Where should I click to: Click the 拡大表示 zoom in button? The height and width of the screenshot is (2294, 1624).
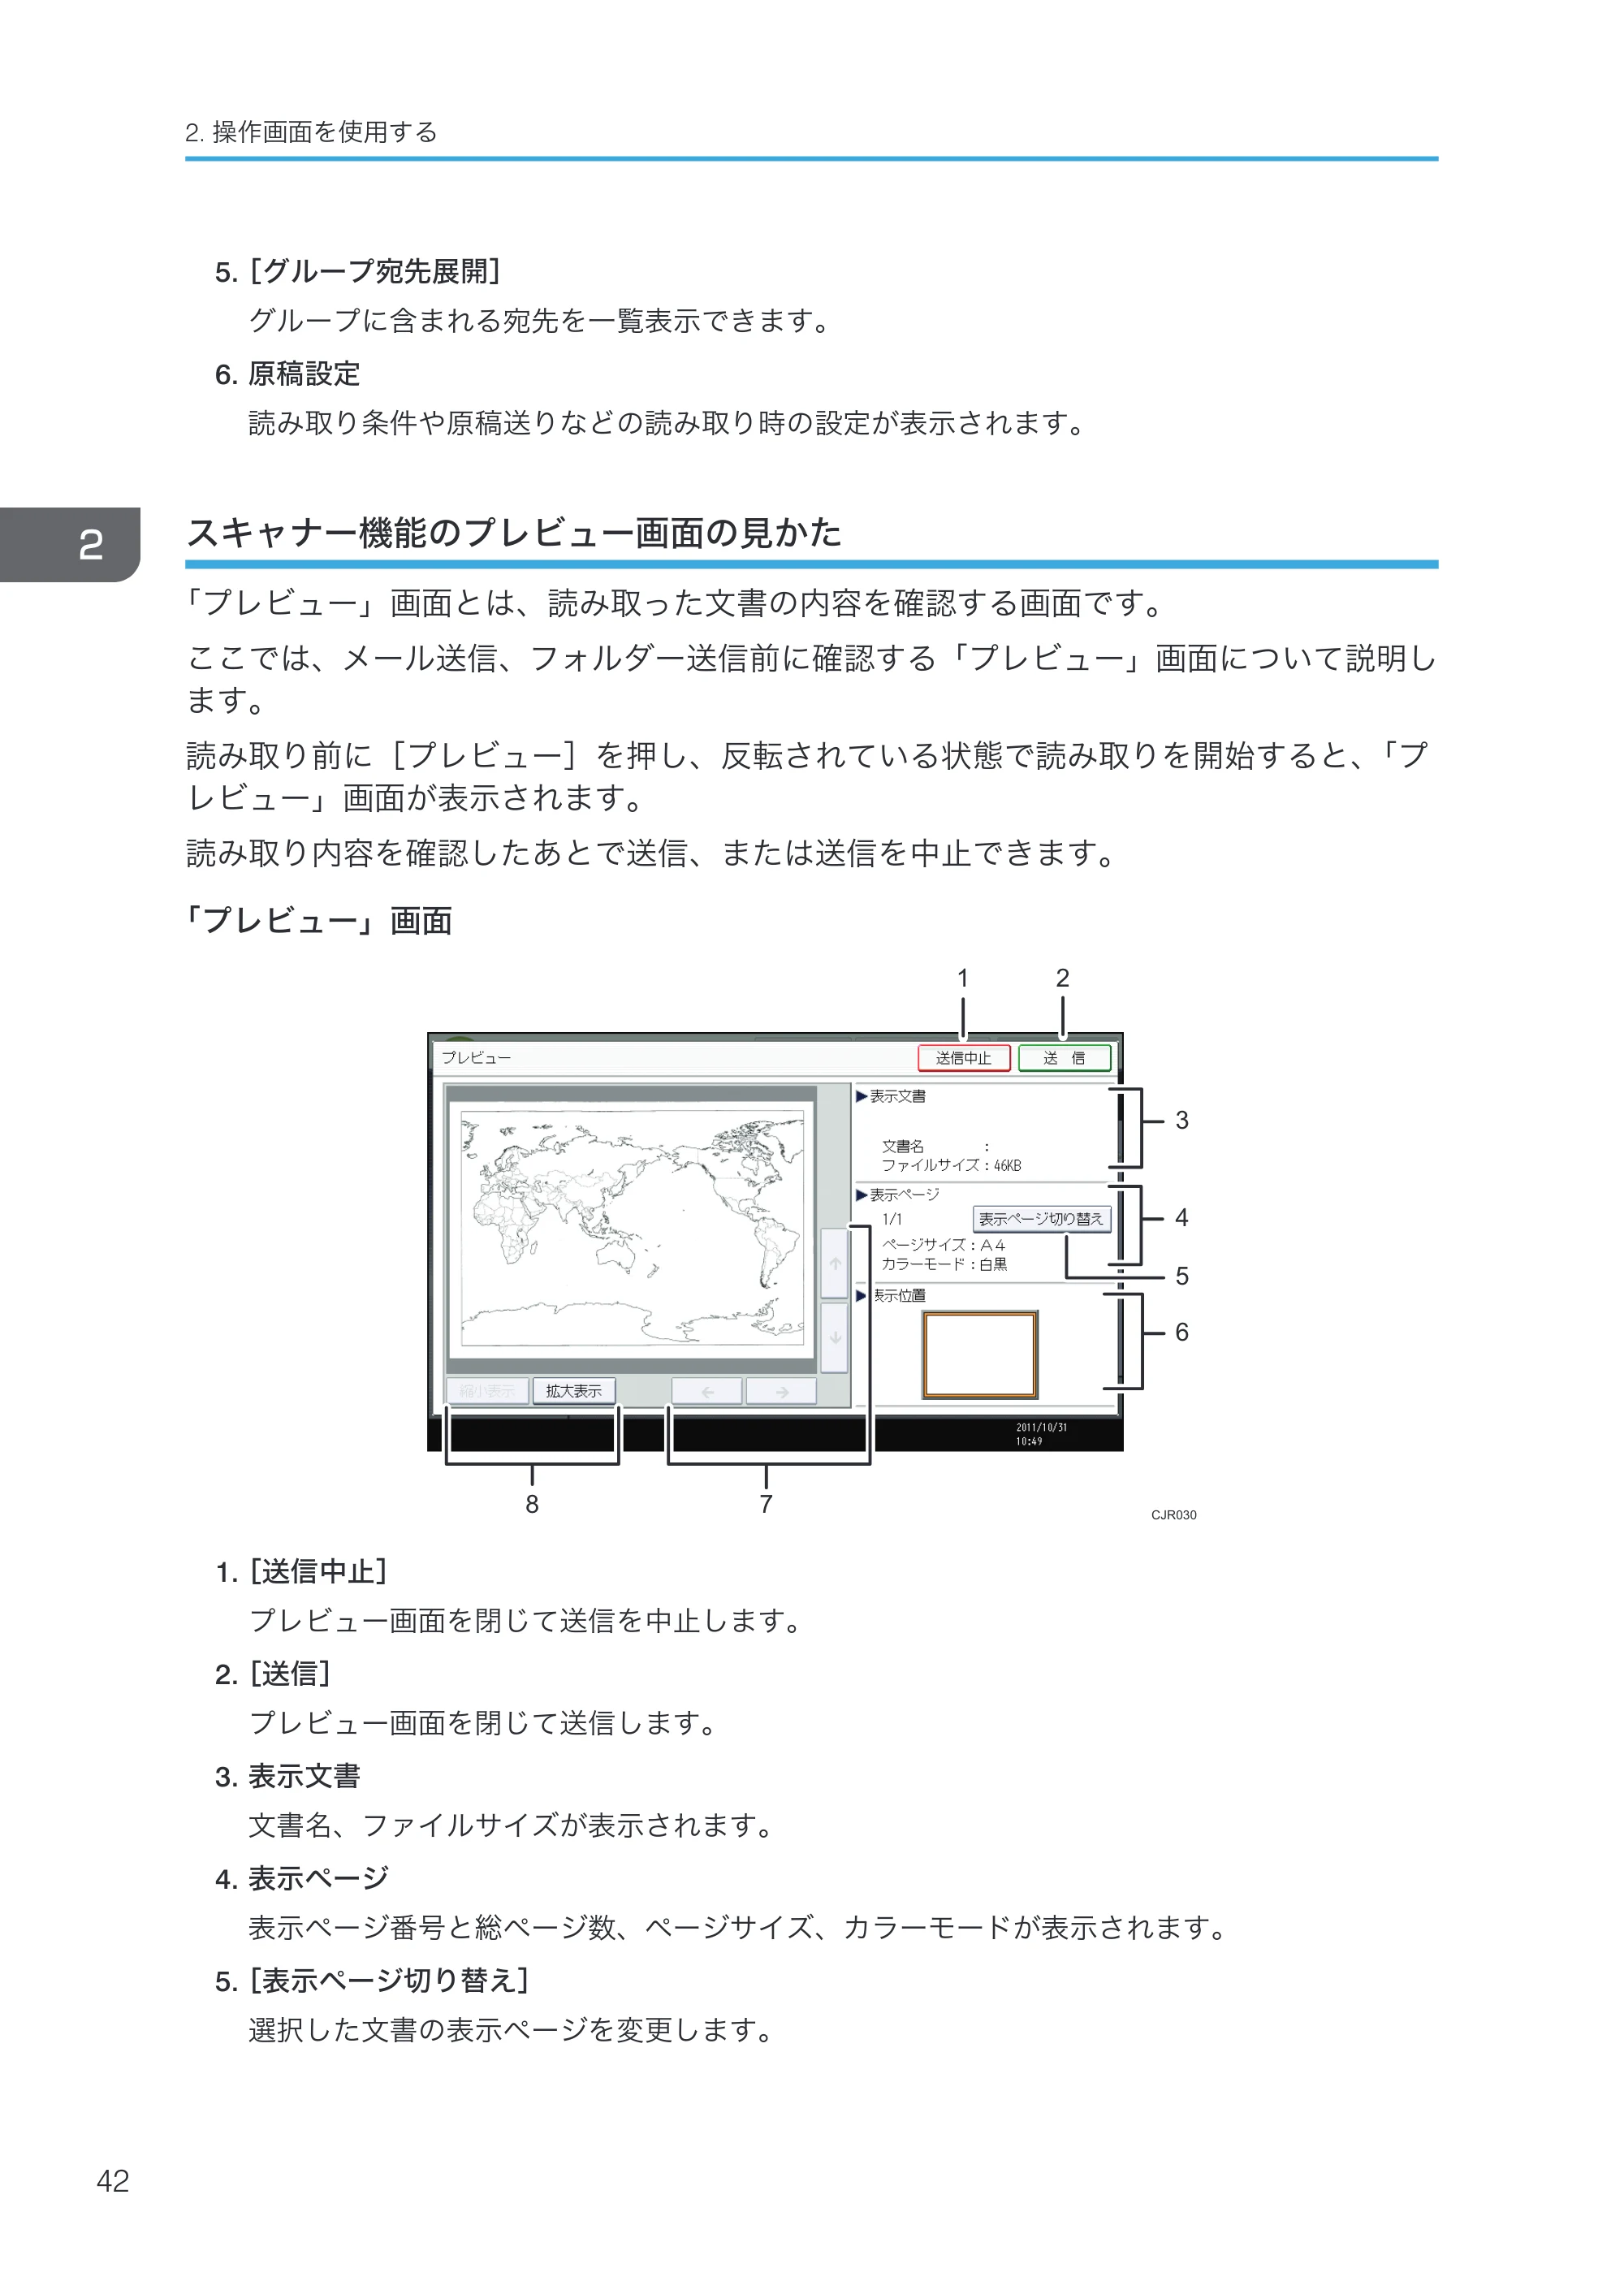(x=574, y=1391)
